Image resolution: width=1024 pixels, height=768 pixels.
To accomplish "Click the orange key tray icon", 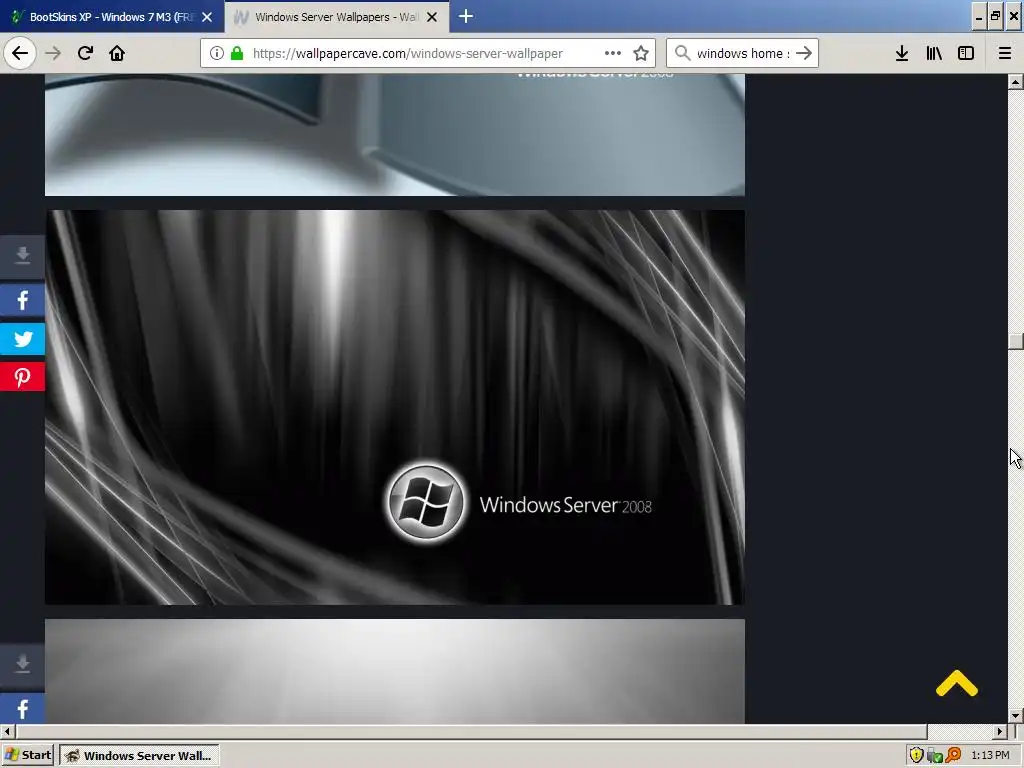I will coord(953,756).
